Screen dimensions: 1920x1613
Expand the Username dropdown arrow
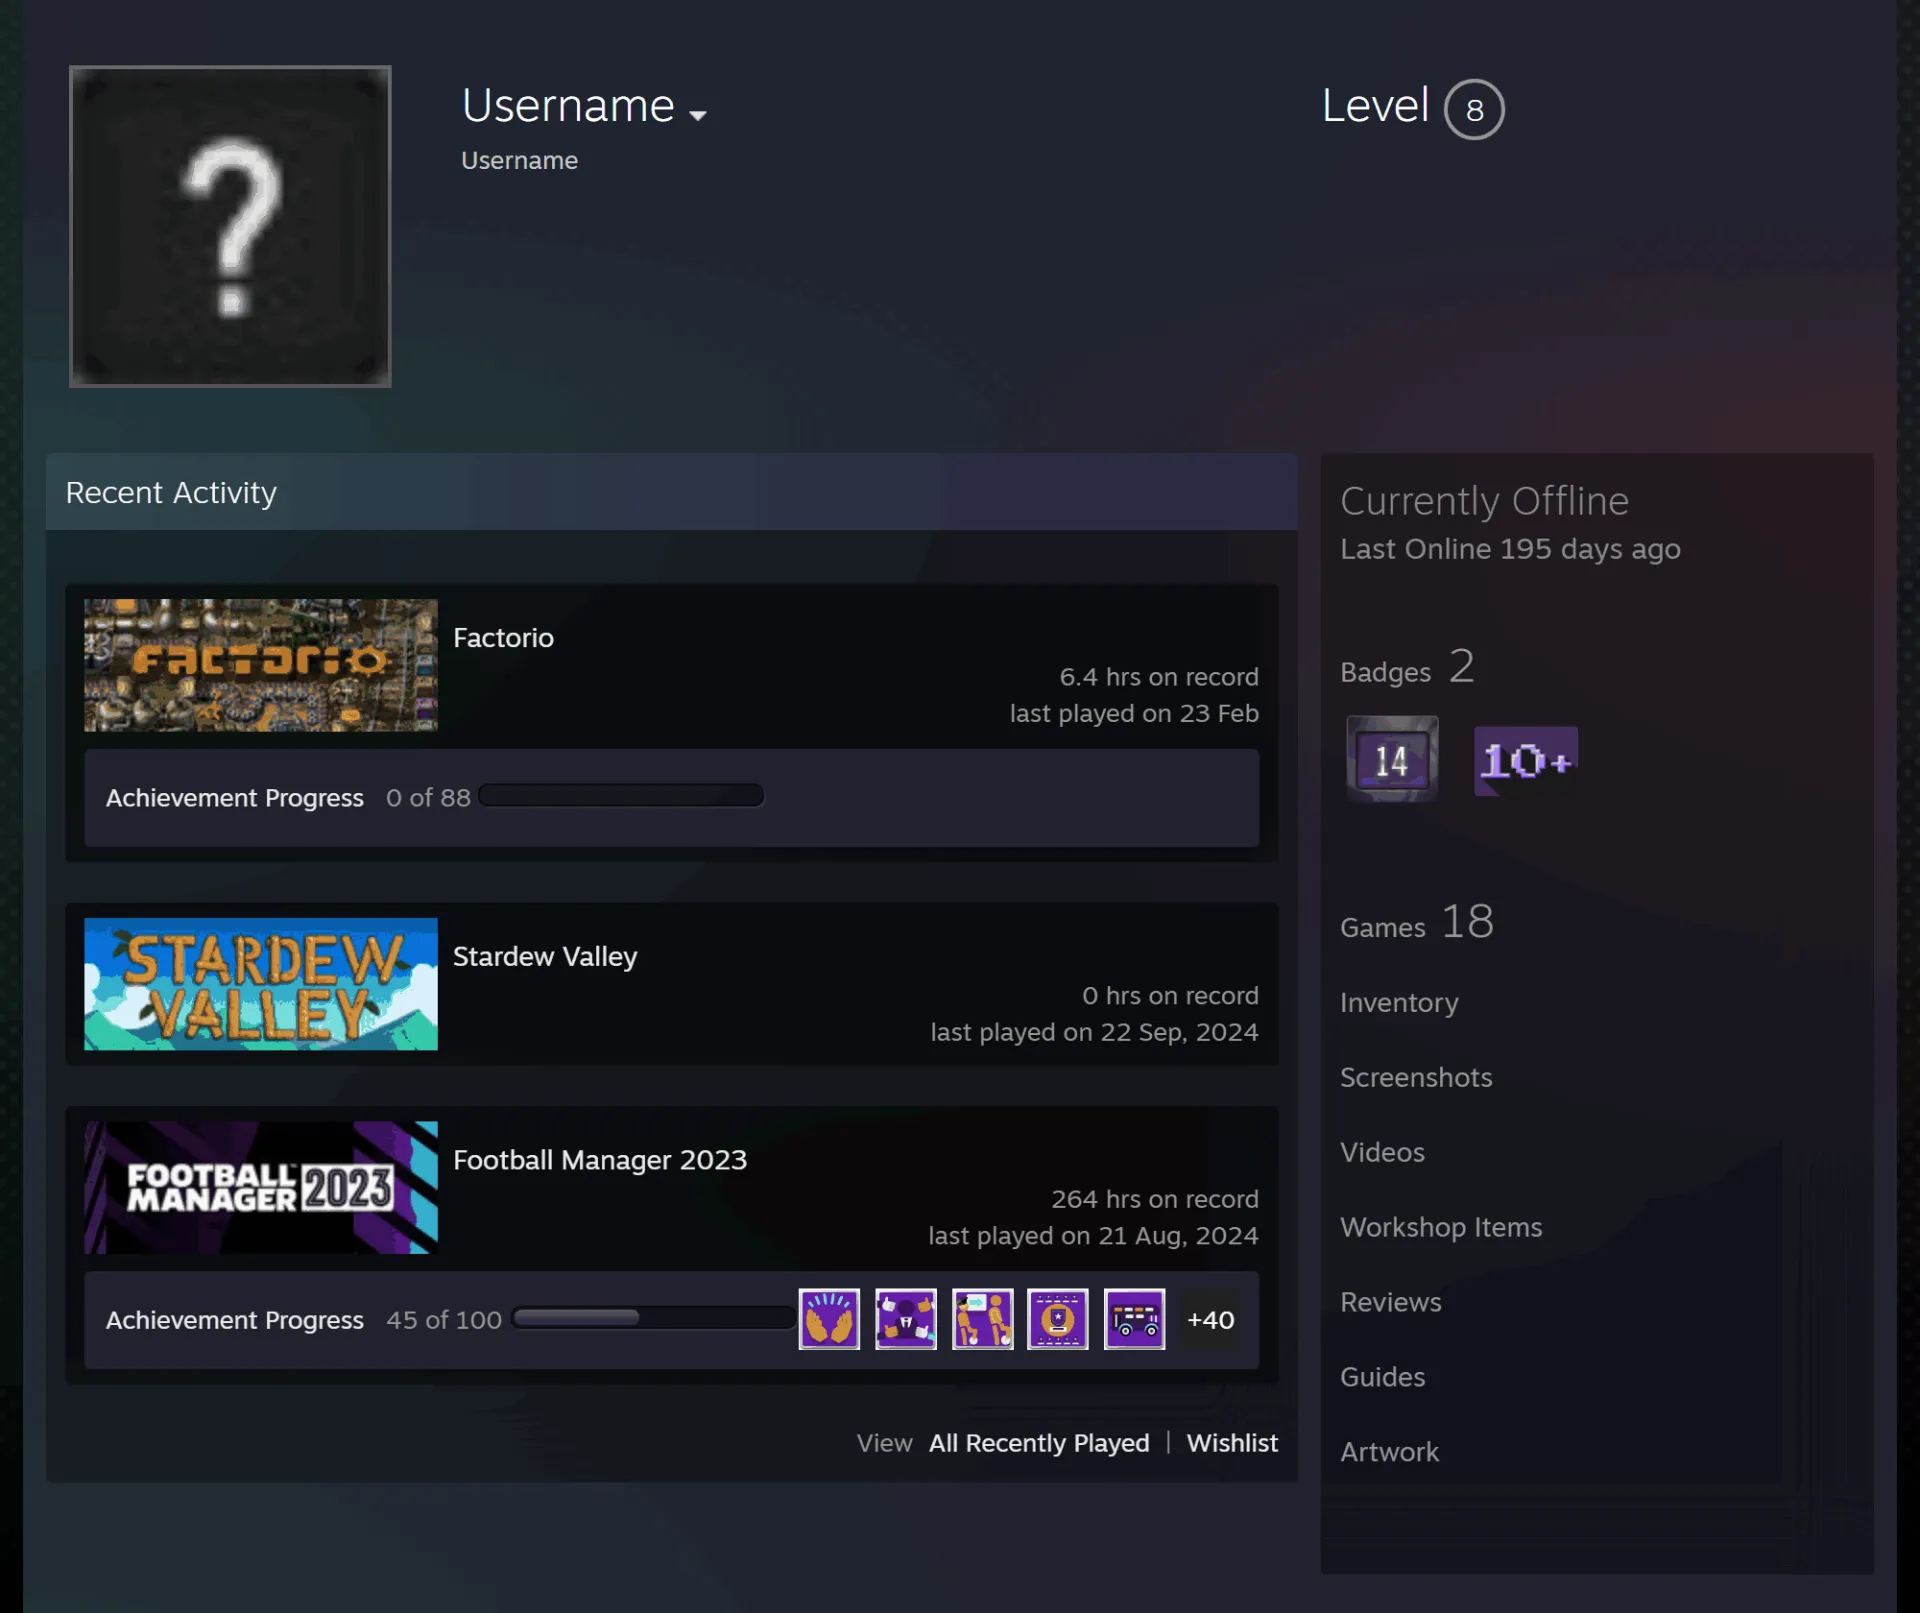click(x=698, y=115)
